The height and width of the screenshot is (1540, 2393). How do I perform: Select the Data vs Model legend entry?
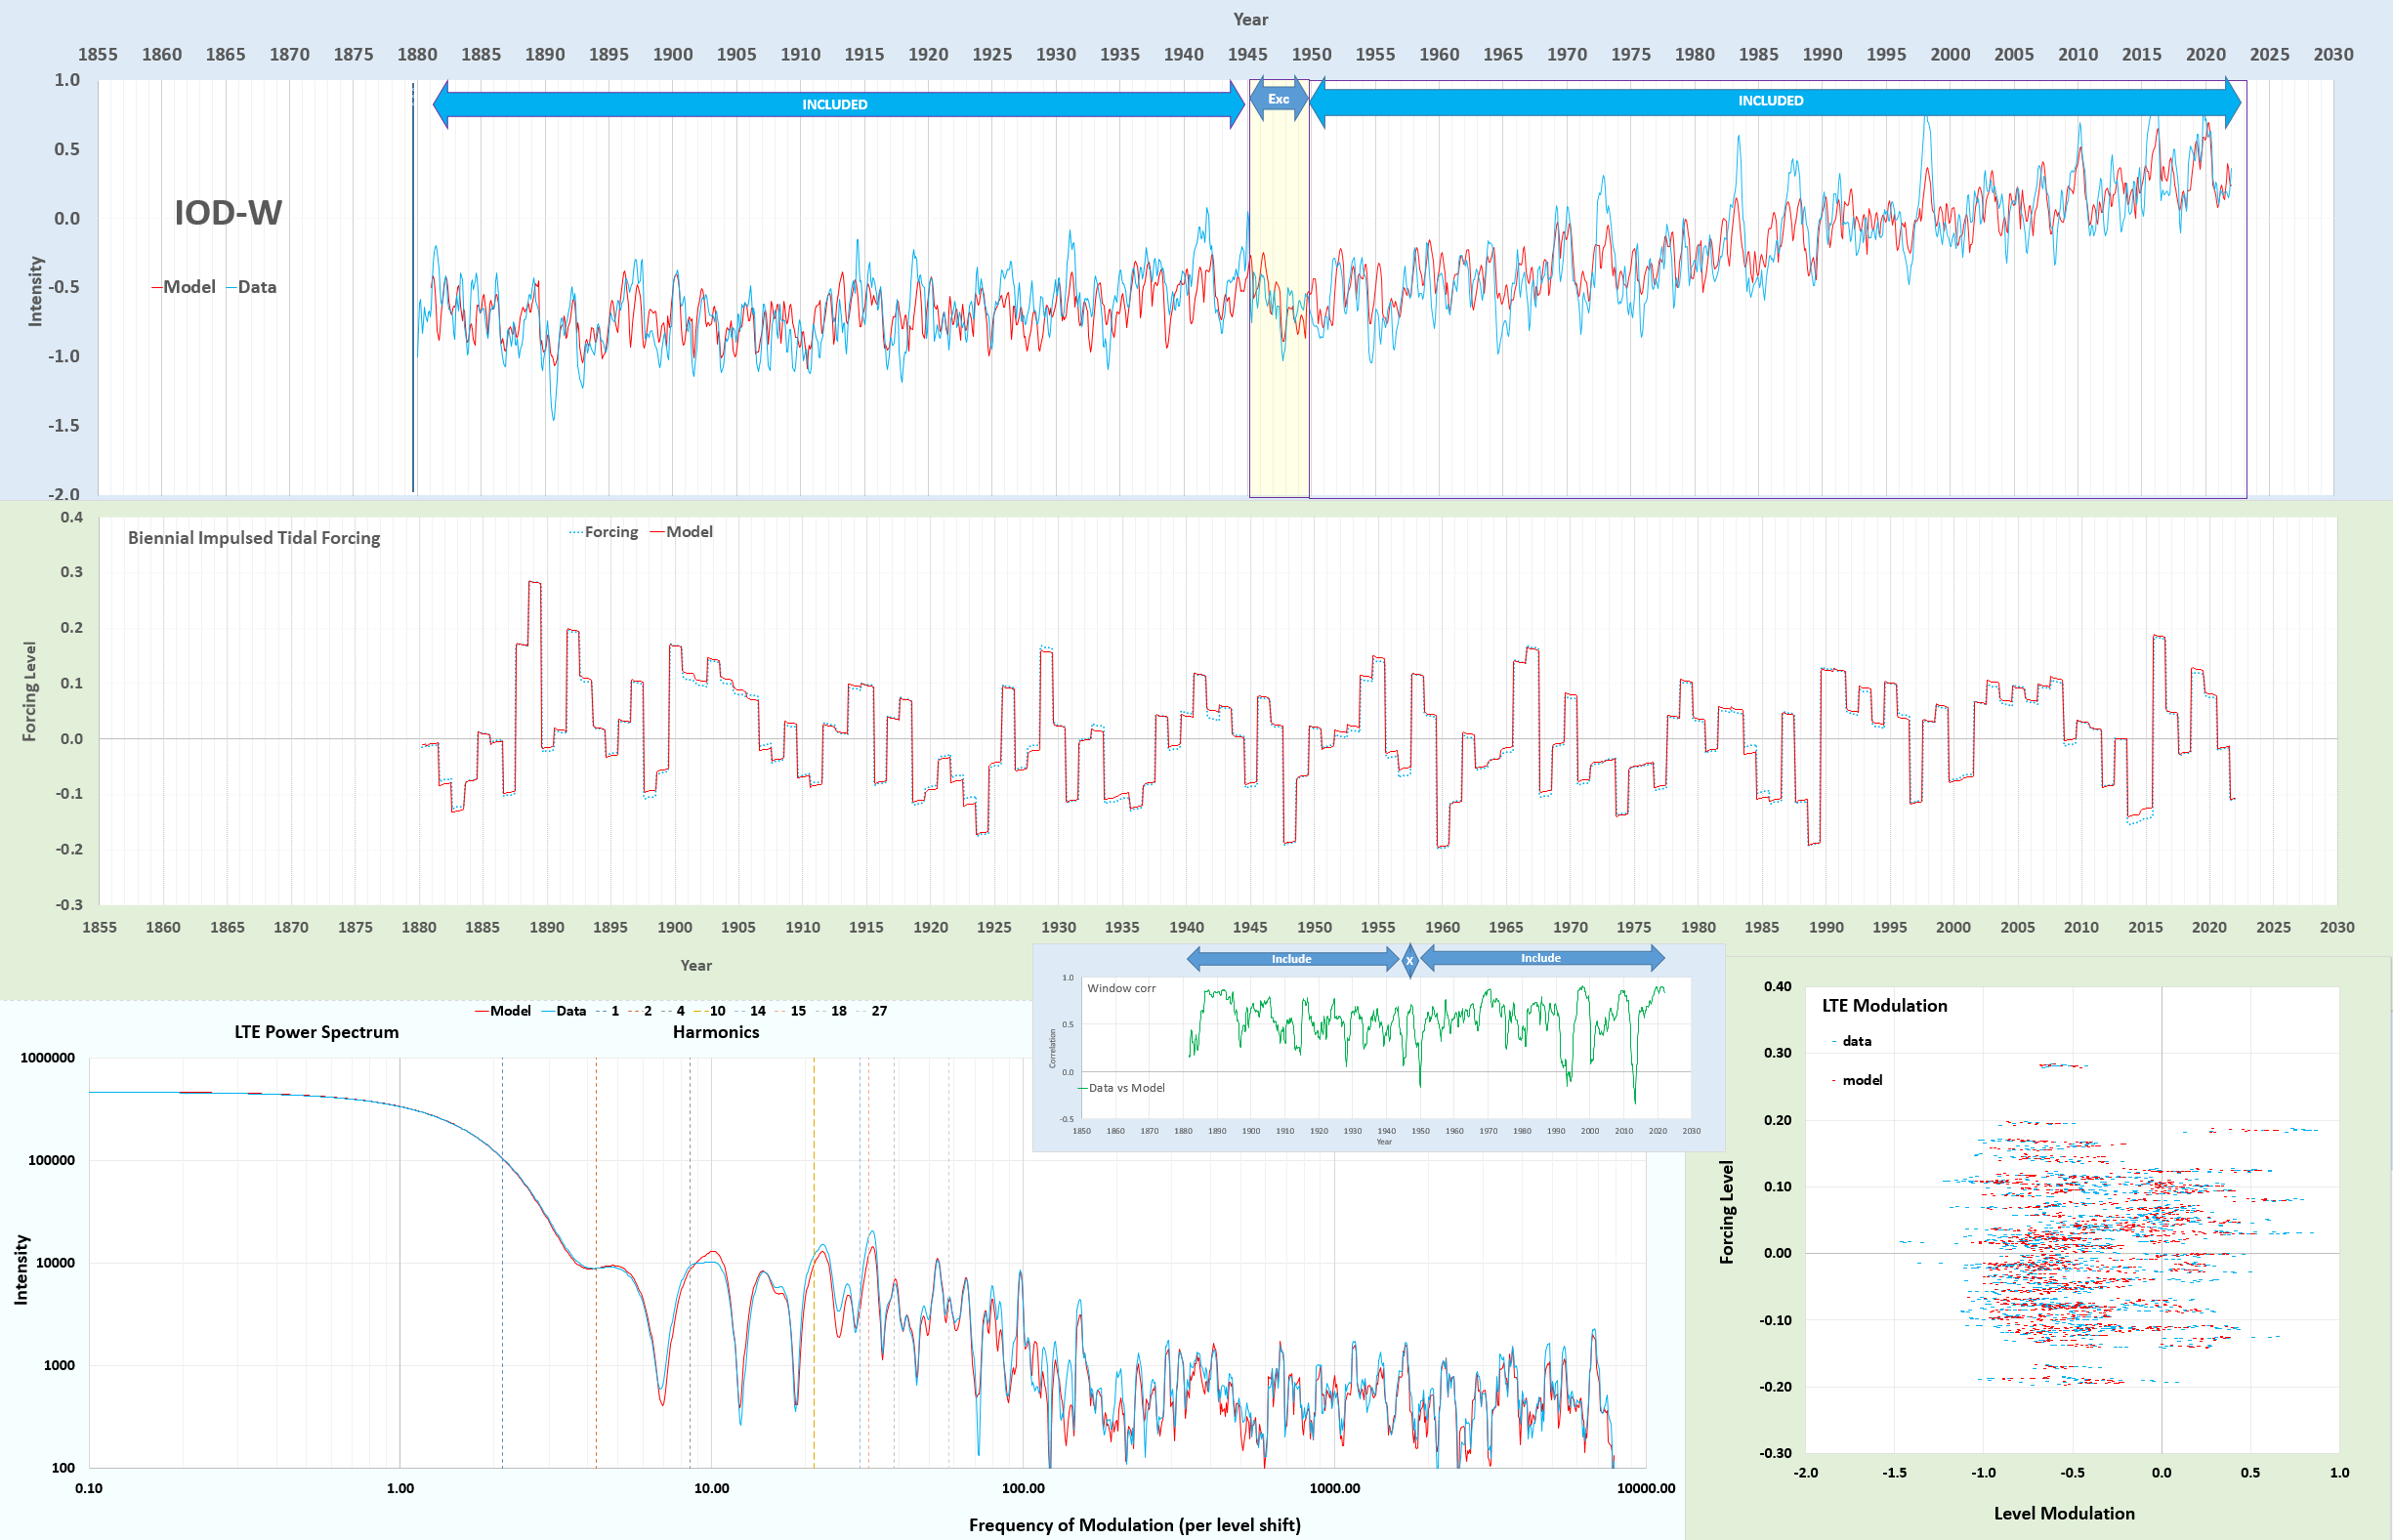coord(1126,1088)
